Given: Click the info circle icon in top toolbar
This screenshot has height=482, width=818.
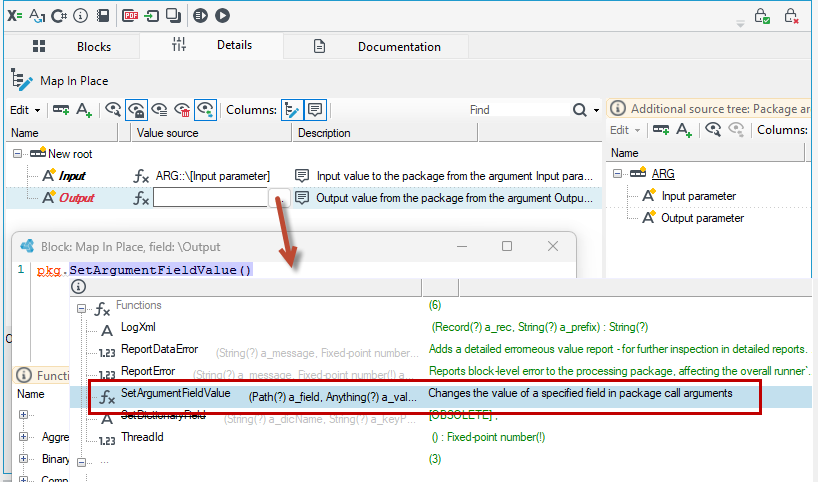Looking at the screenshot, I should click(x=80, y=16).
